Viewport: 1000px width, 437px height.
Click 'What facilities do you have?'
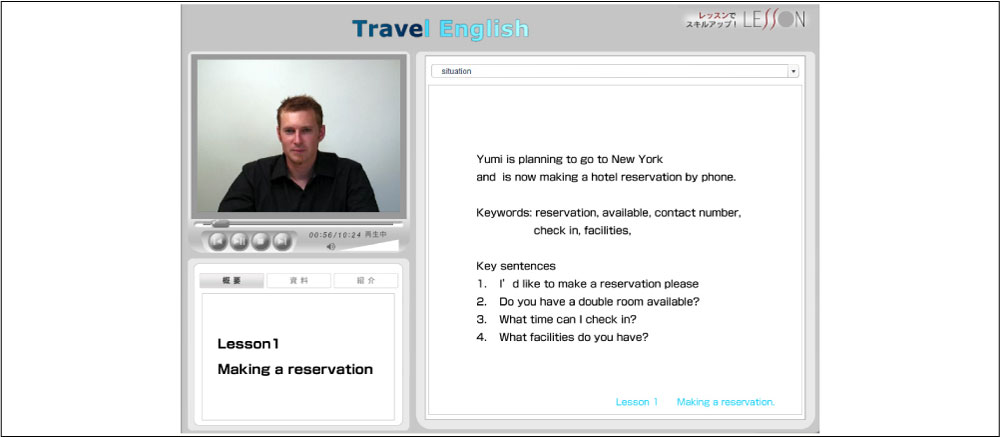(574, 337)
